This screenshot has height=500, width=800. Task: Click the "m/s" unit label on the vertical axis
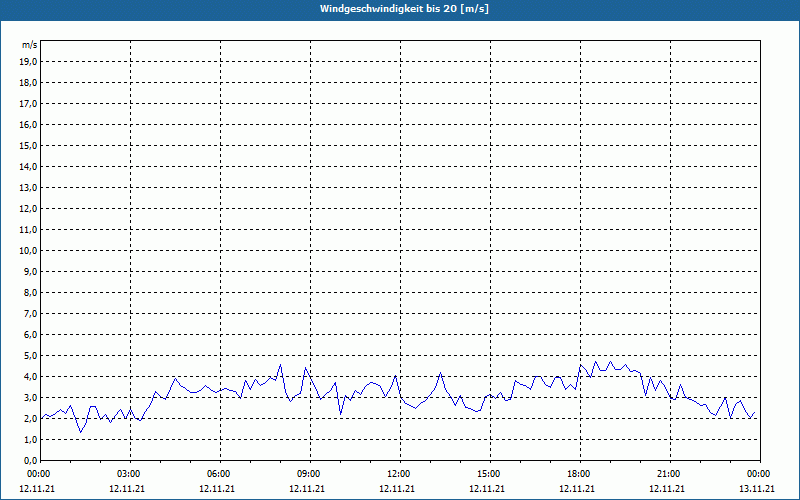click(x=30, y=45)
